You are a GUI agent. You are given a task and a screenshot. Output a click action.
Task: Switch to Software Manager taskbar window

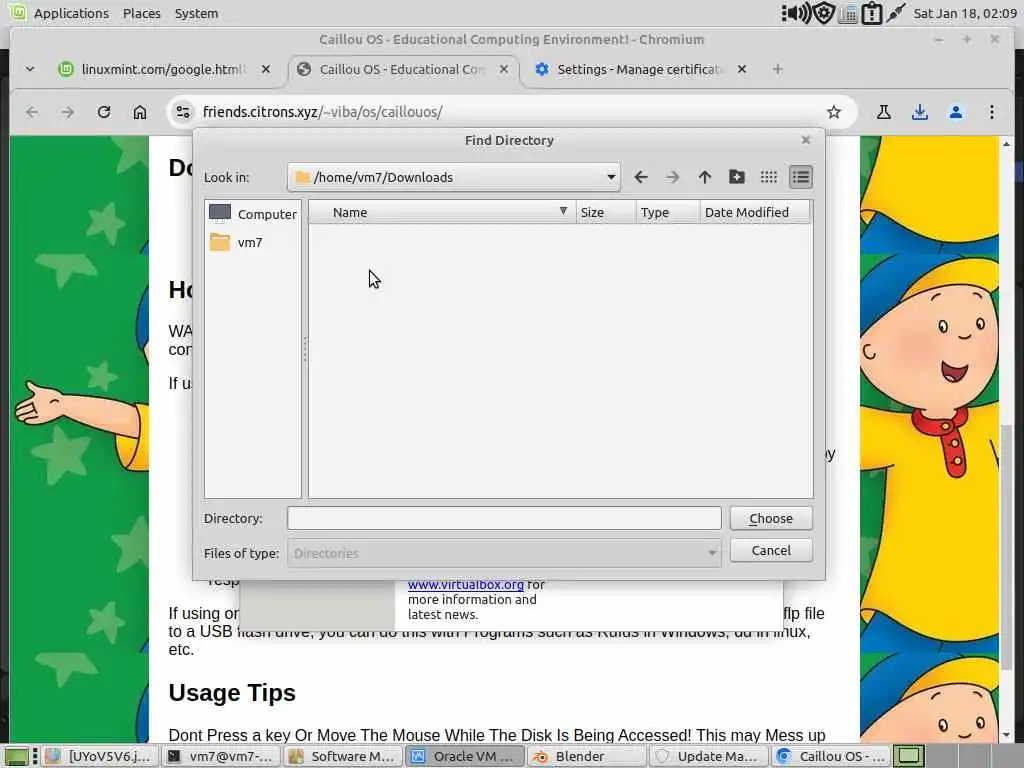[x=342, y=756]
